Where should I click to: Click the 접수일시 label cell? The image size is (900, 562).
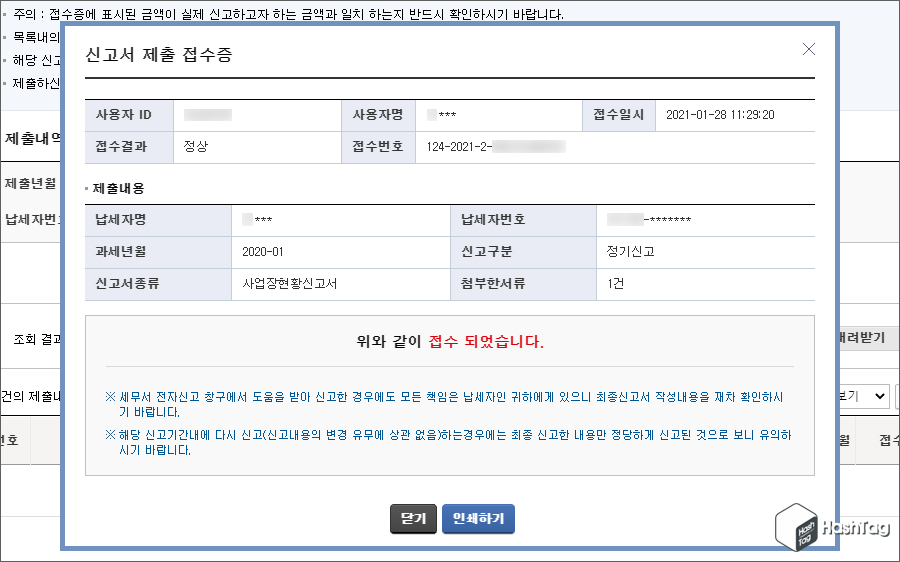point(619,115)
